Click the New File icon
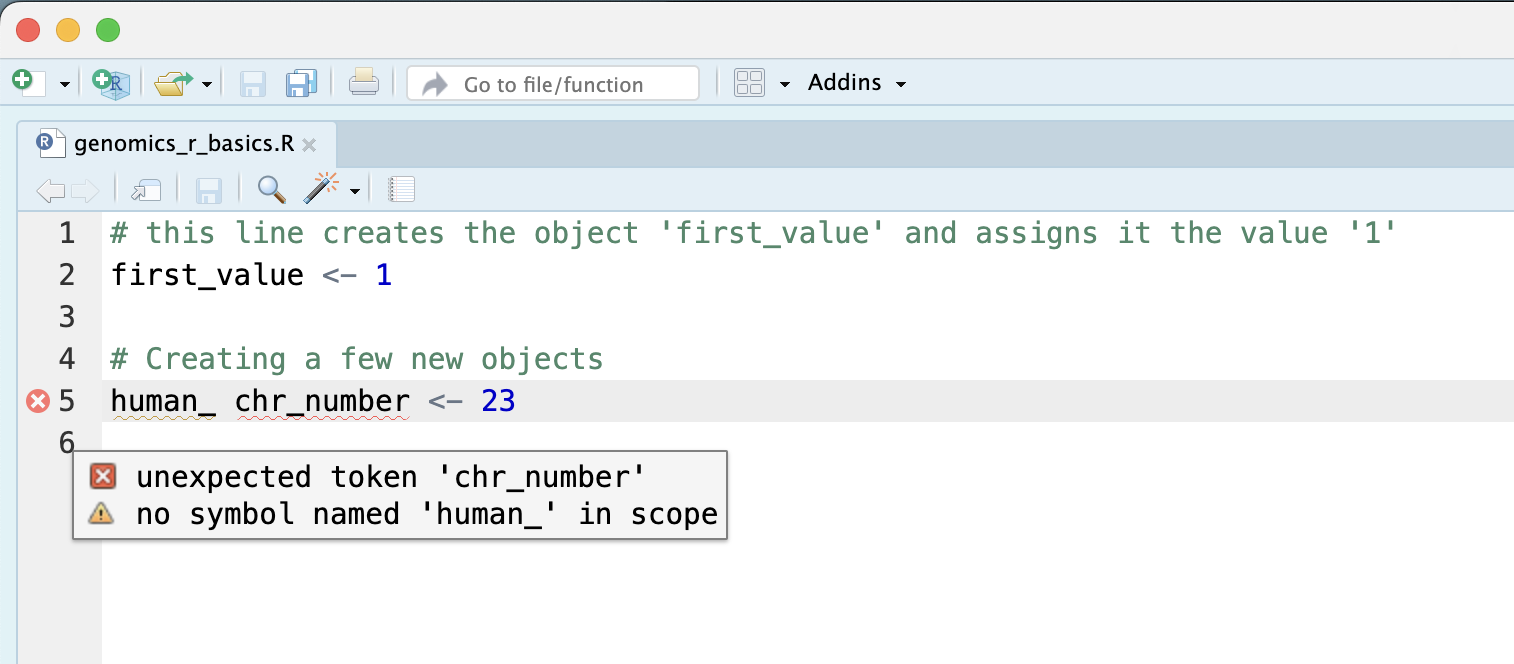This screenshot has width=1514, height=664. tap(28, 82)
